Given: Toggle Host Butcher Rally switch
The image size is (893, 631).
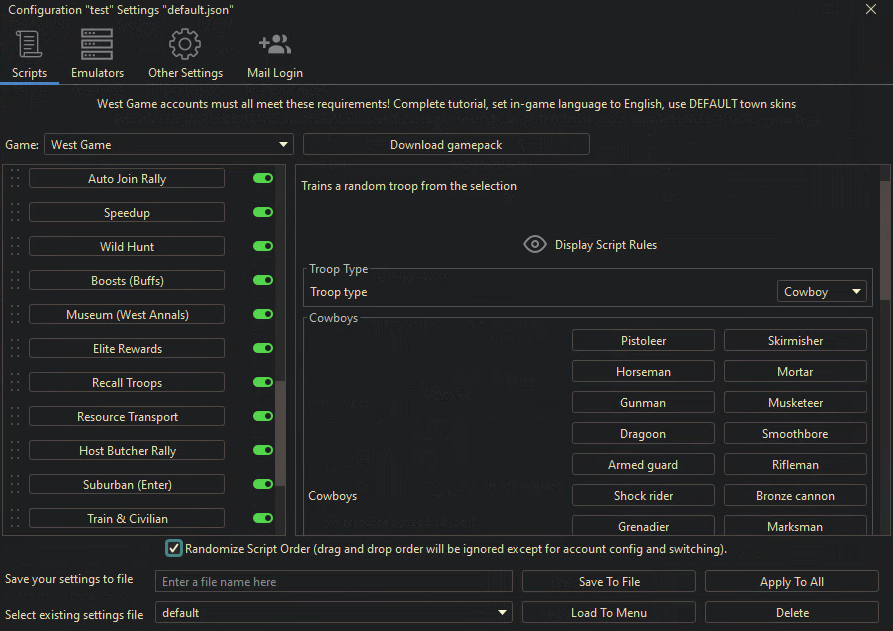Looking at the screenshot, I should (x=263, y=450).
